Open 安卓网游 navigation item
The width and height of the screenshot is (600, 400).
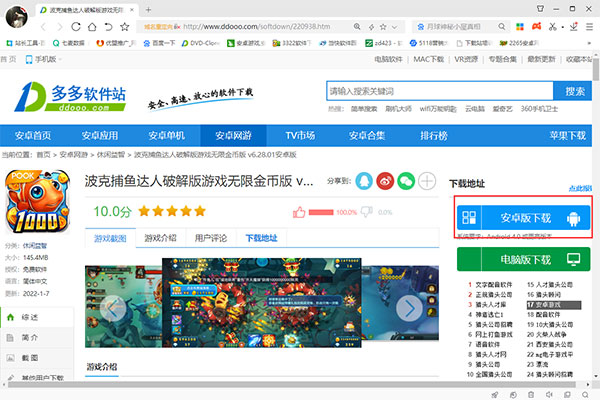click(x=233, y=136)
